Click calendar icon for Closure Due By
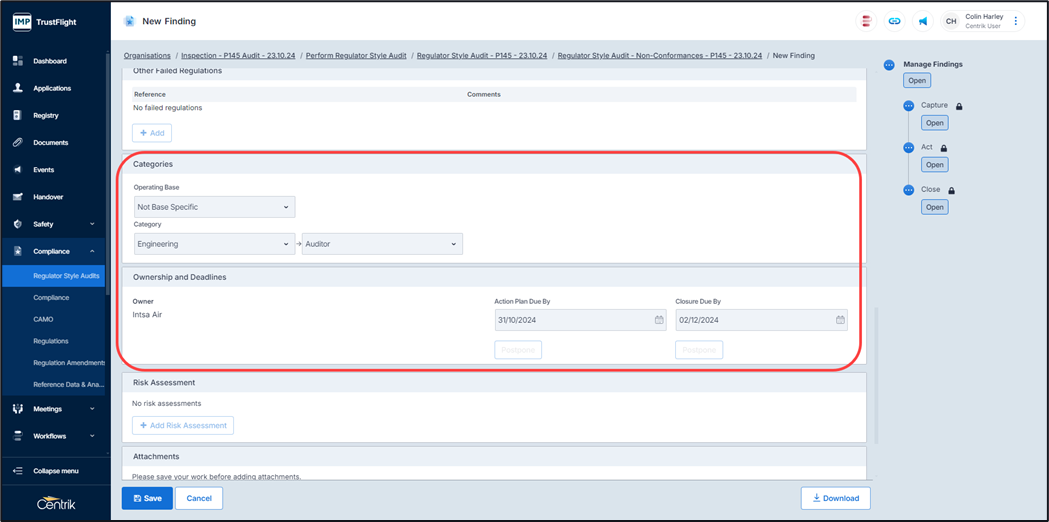The height and width of the screenshot is (522, 1049). click(x=840, y=320)
